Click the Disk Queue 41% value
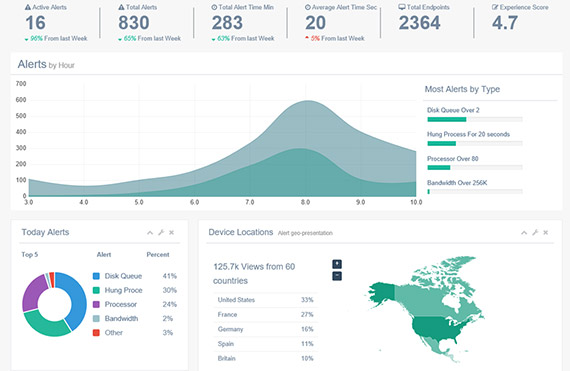The height and width of the screenshot is (371, 570). (169, 276)
